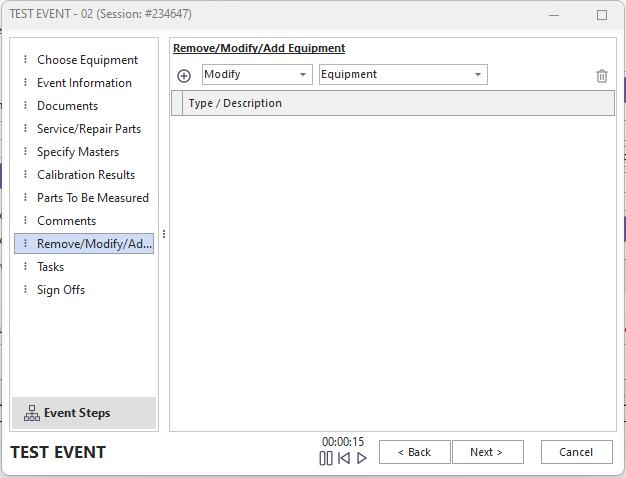Viewport: 626px width, 478px height.
Task: Cancel the event wizard
Action: [x=576, y=452]
